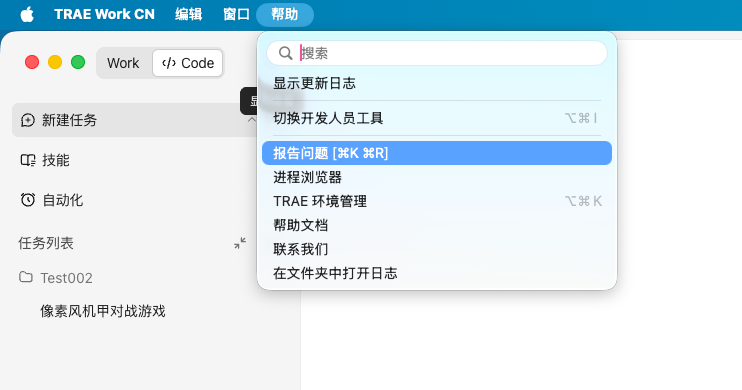The image size is (742, 390).
Task: Select 显示更新日志
Action: [x=437, y=83]
